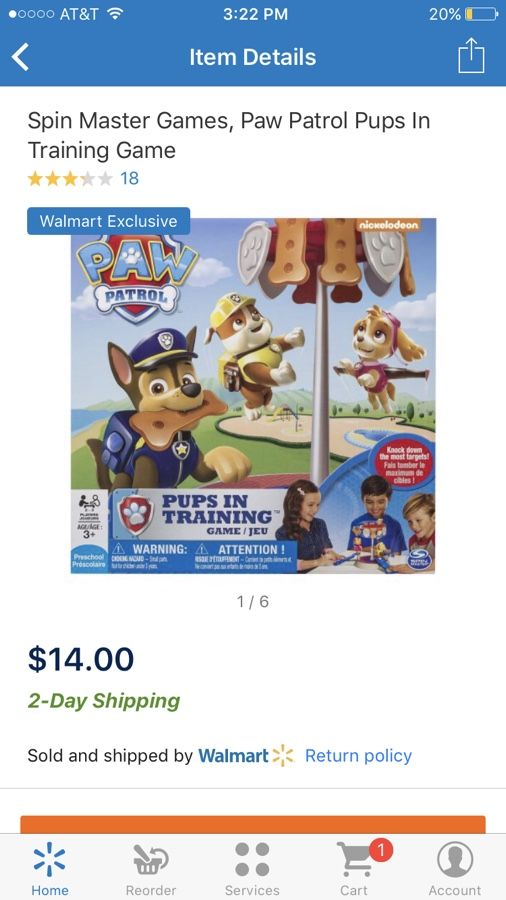Click the Return policy link
The image size is (506, 900).
coord(358,756)
